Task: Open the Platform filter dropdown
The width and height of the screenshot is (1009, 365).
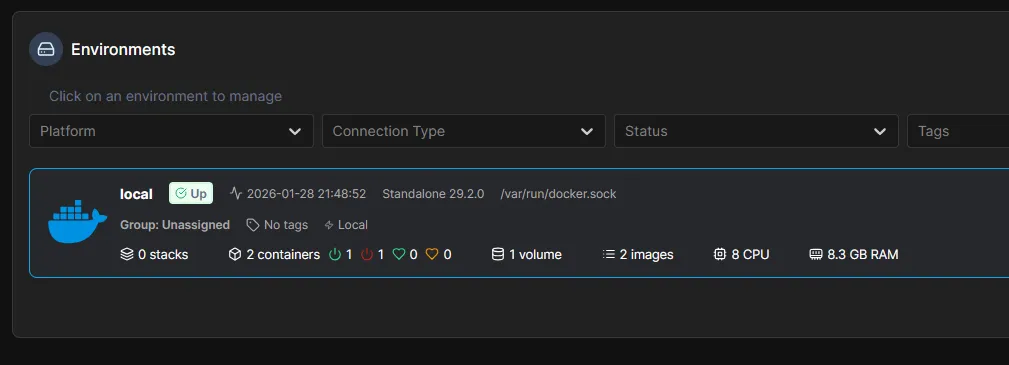Action: [171, 131]
